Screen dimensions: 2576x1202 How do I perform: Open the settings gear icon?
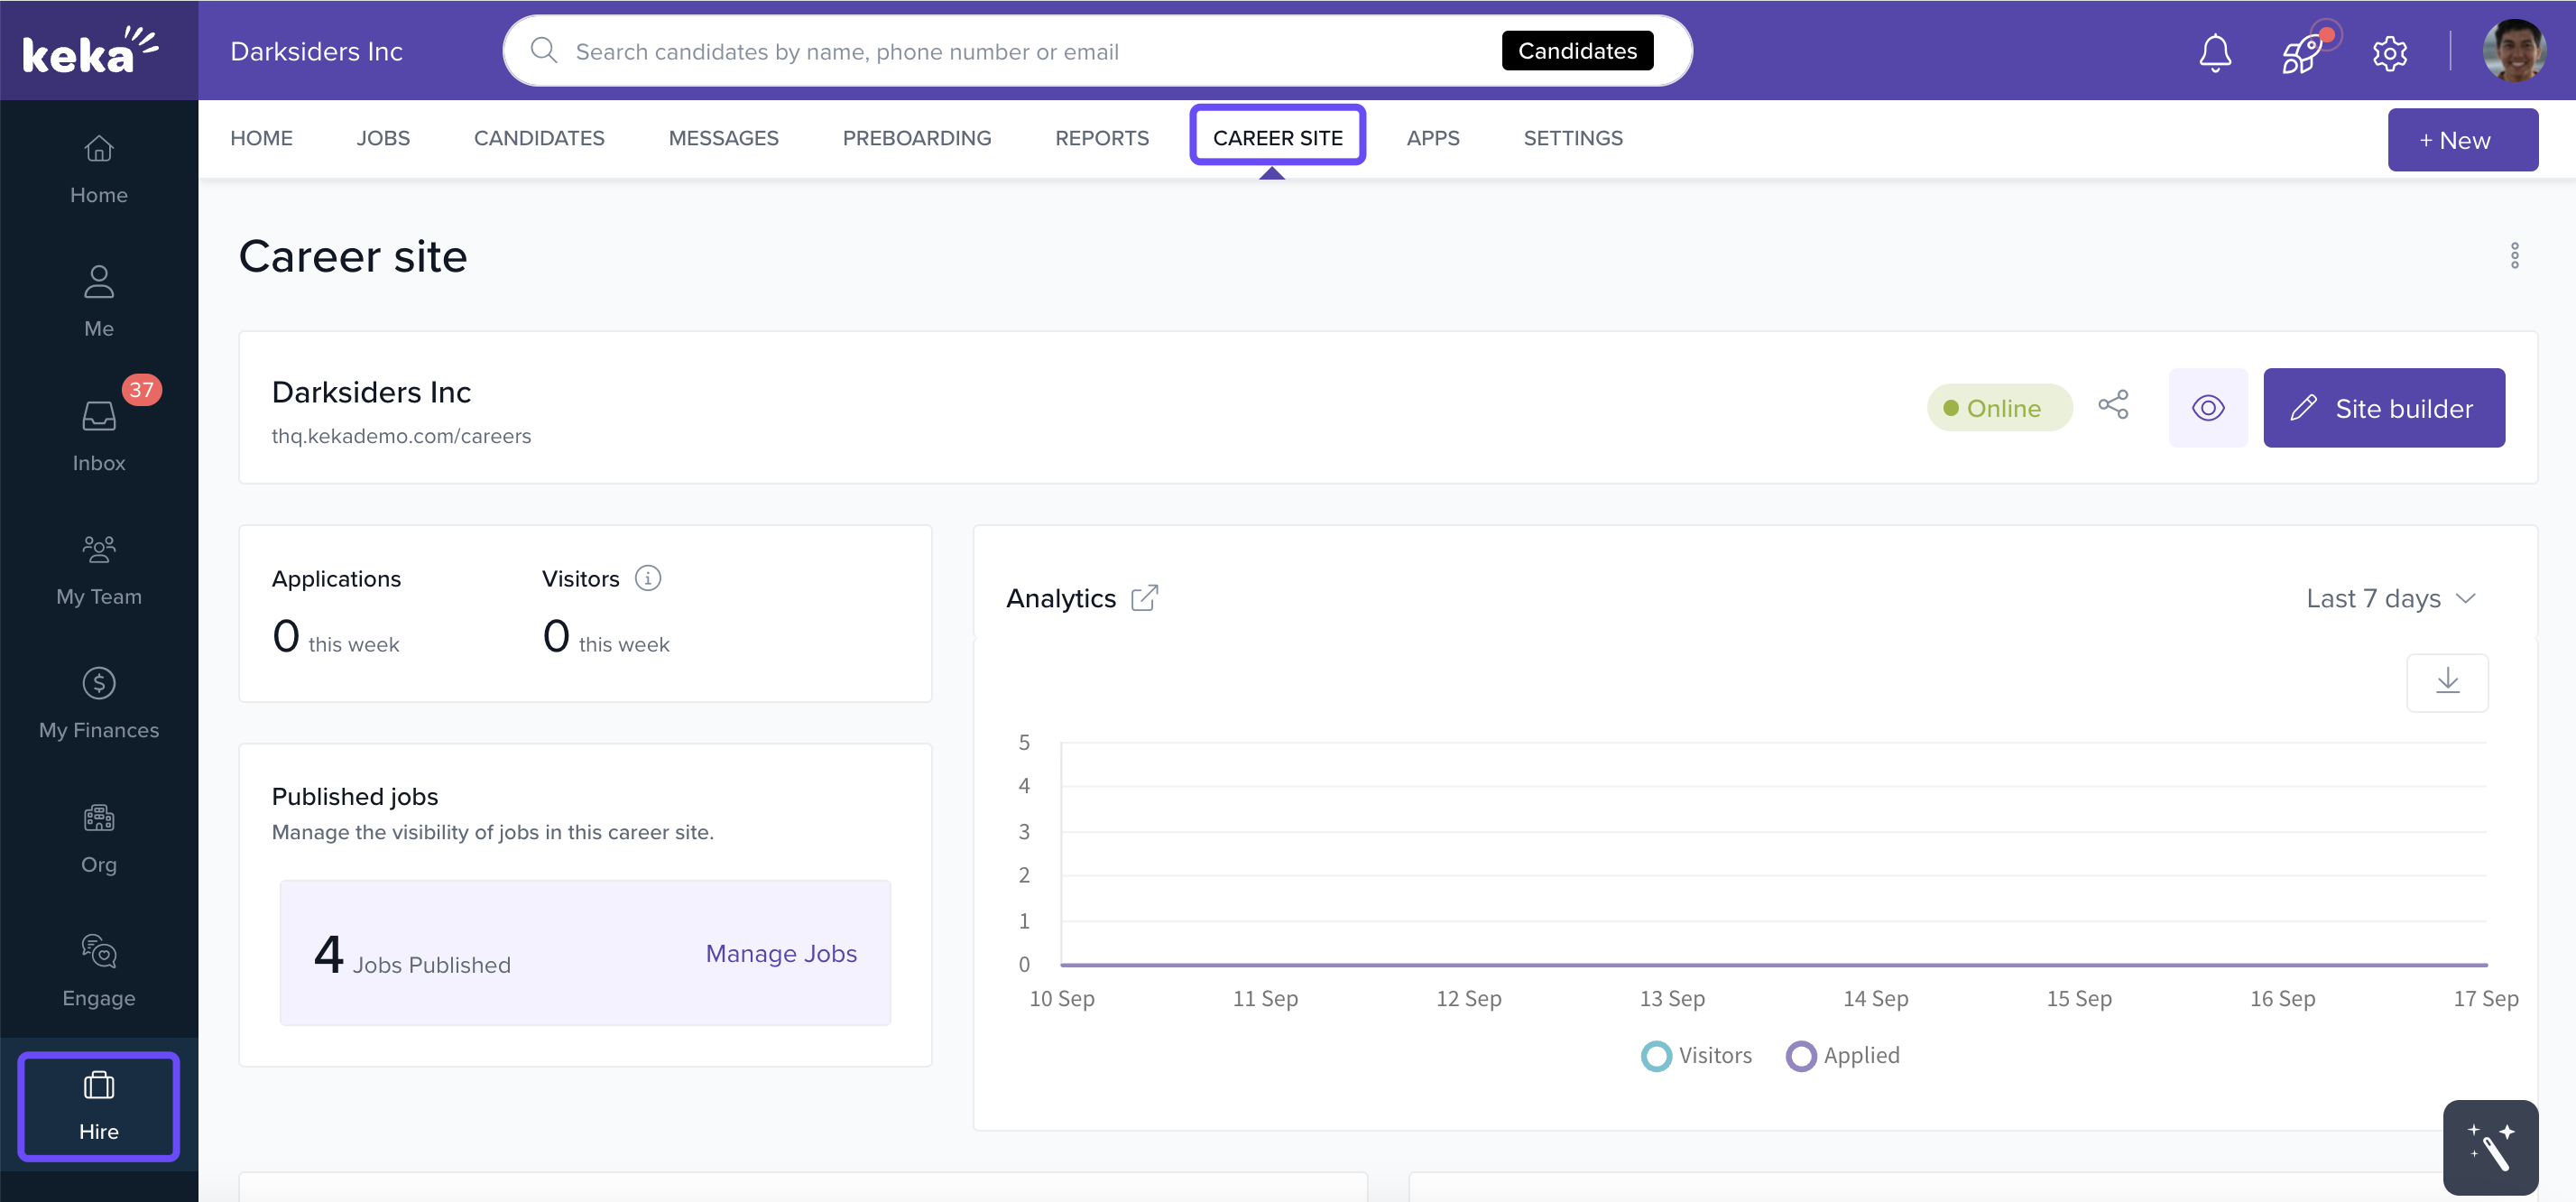[2389, 52]
